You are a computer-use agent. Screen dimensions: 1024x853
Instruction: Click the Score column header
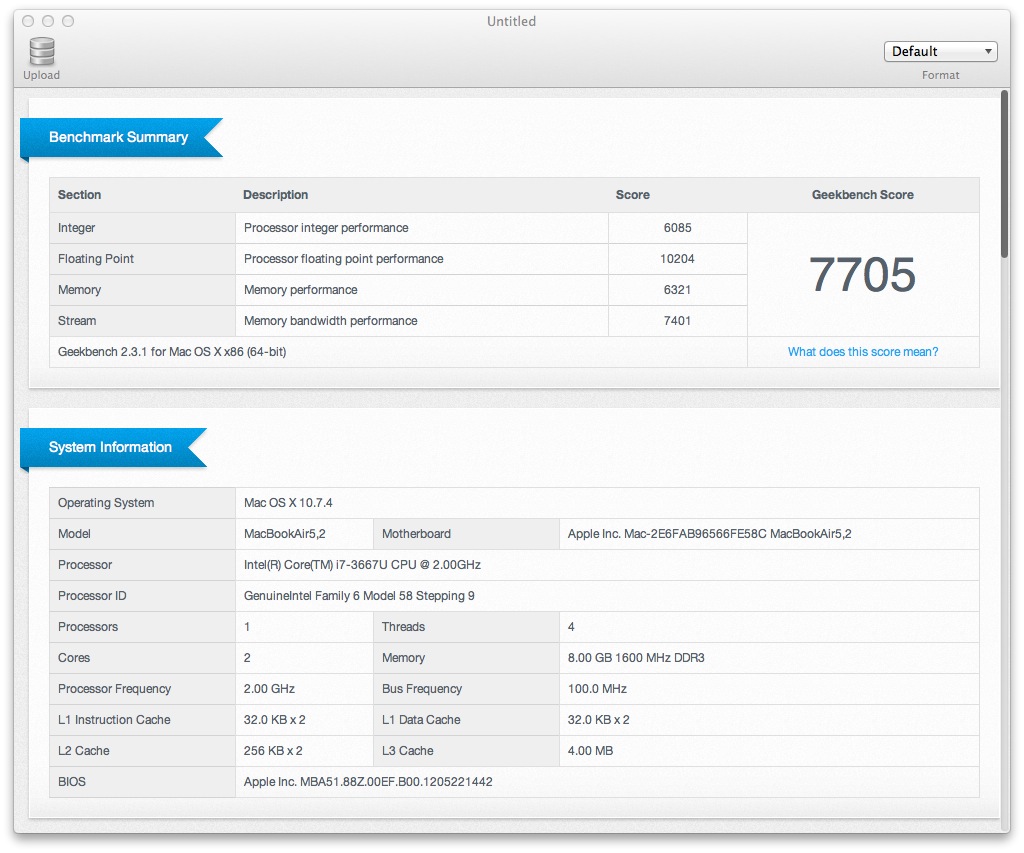[632, 195]
